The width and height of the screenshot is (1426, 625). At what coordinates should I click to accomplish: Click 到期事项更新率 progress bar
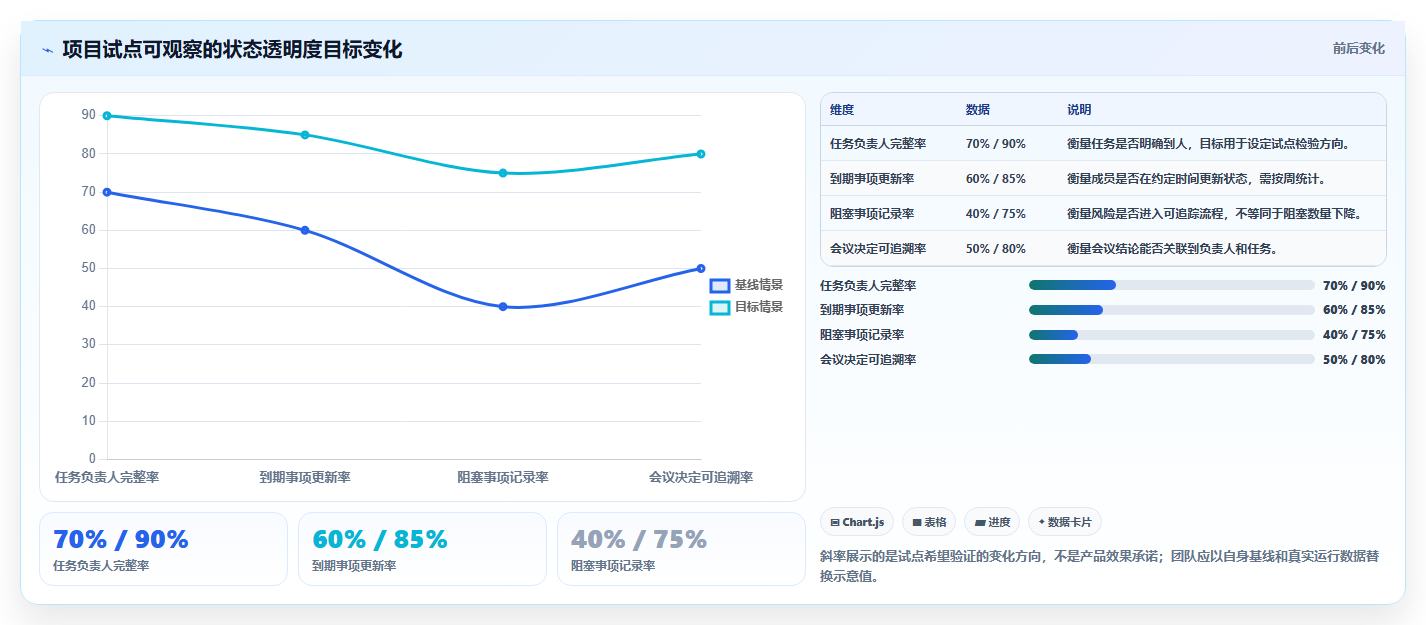point(1171,310)
